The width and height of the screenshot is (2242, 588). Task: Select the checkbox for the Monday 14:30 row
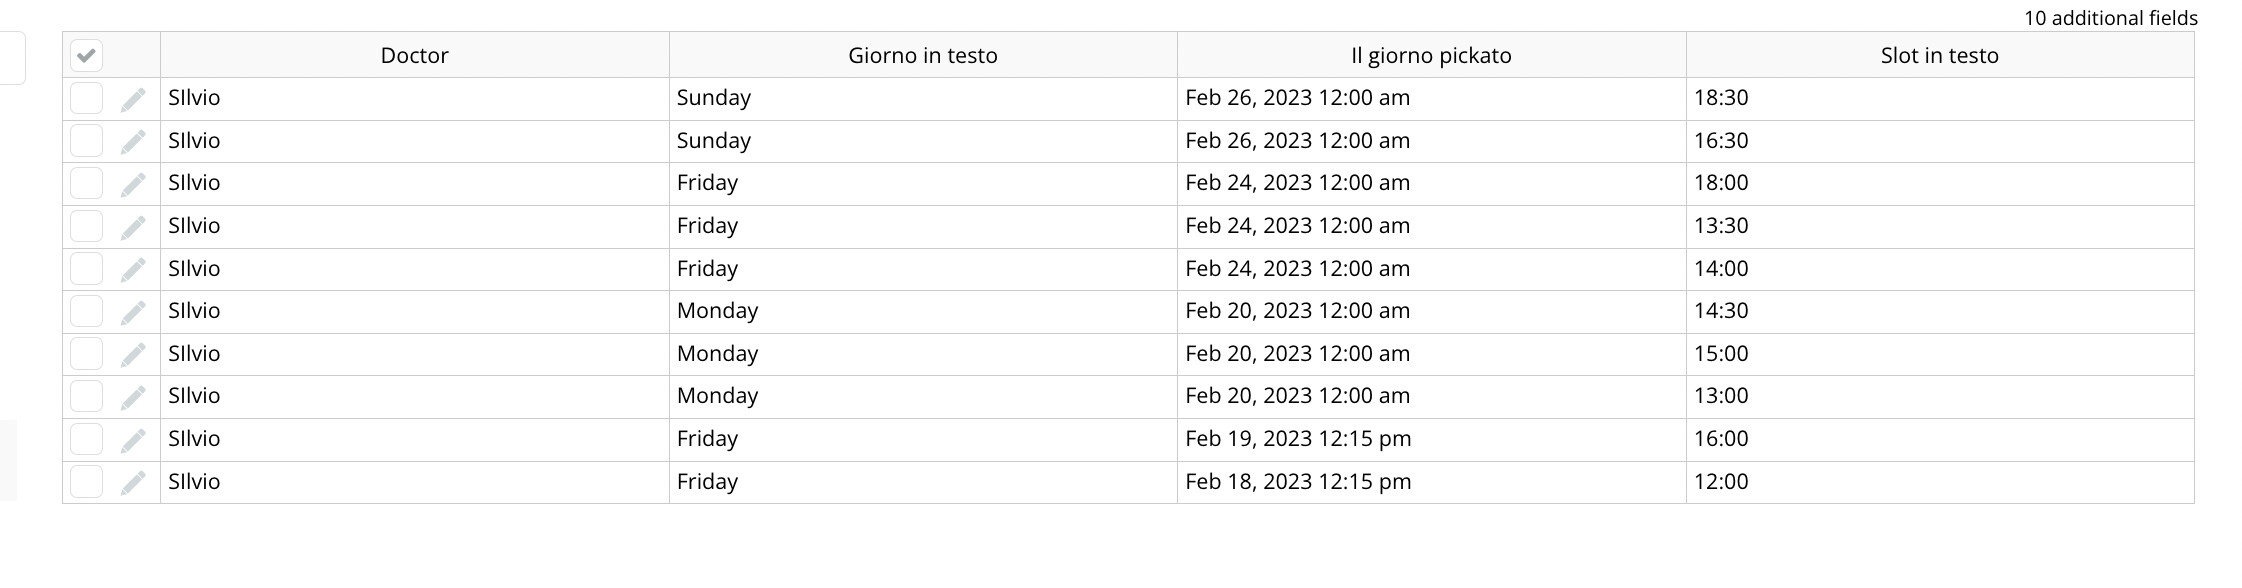pyautogui.click(x=86, y=311)
